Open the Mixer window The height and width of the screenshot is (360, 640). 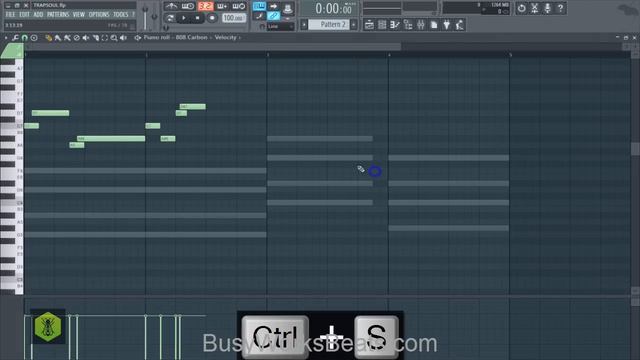pos(421,25)
